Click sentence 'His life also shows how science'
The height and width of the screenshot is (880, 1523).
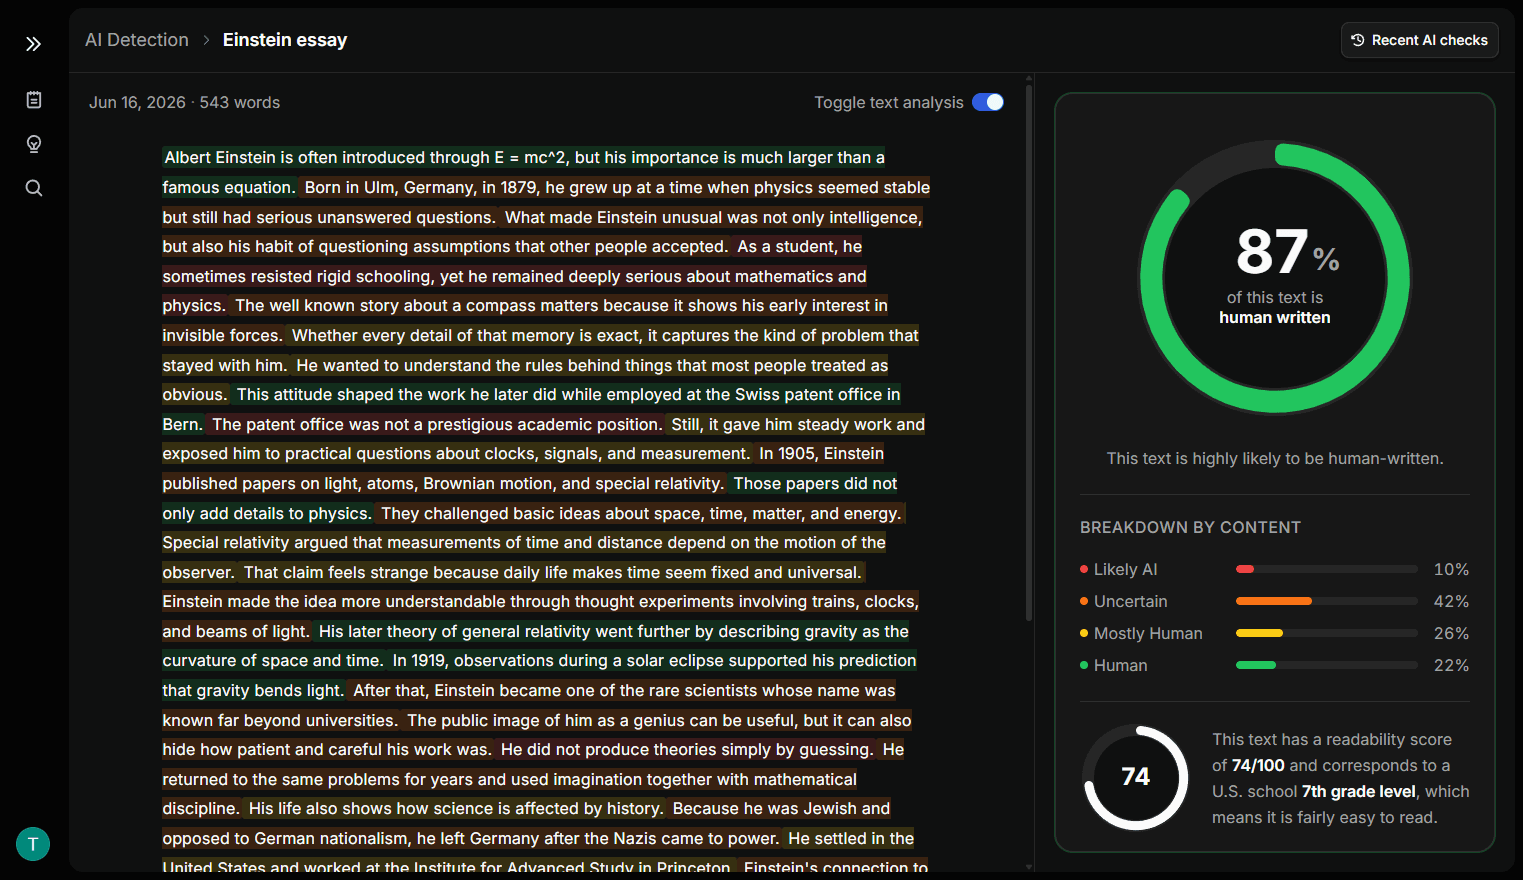(x=455, y=808)
